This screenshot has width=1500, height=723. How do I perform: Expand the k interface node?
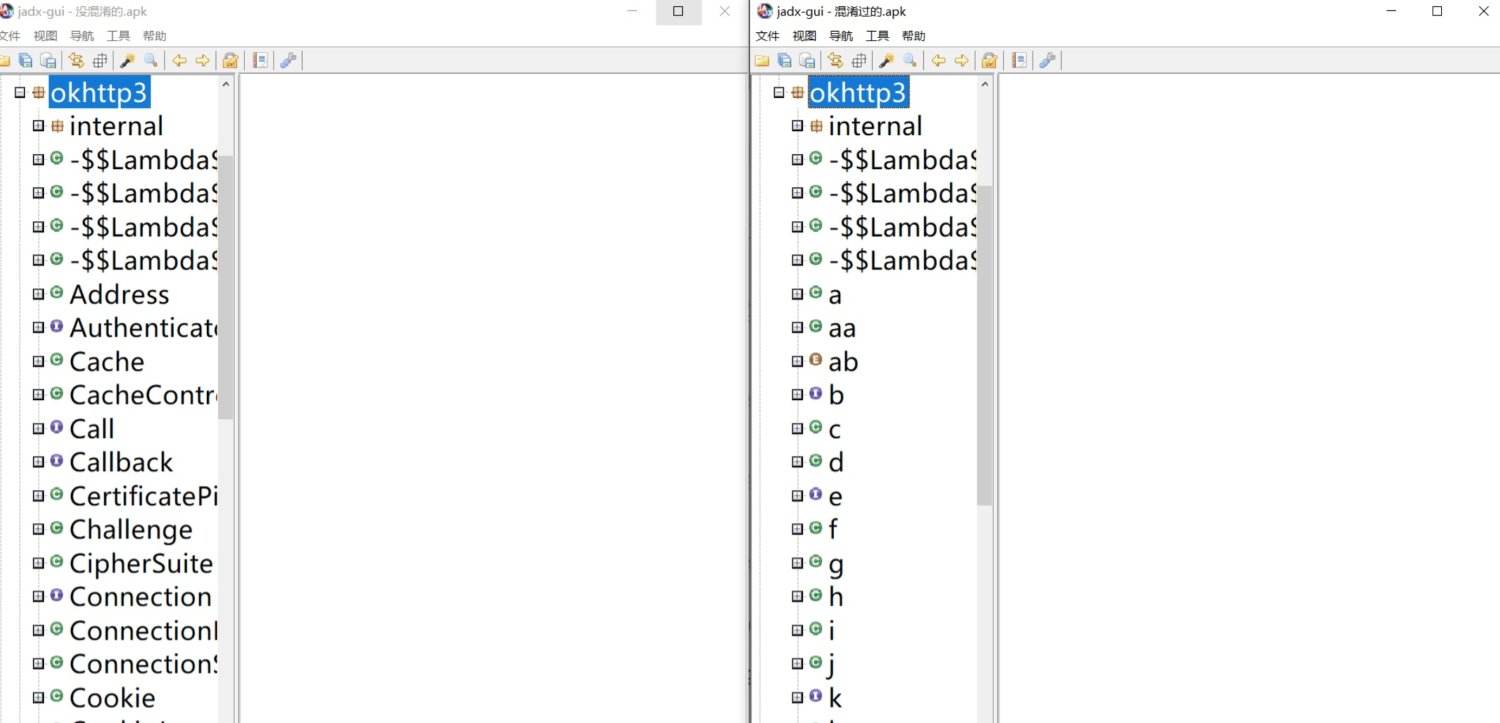coord(797,697)
